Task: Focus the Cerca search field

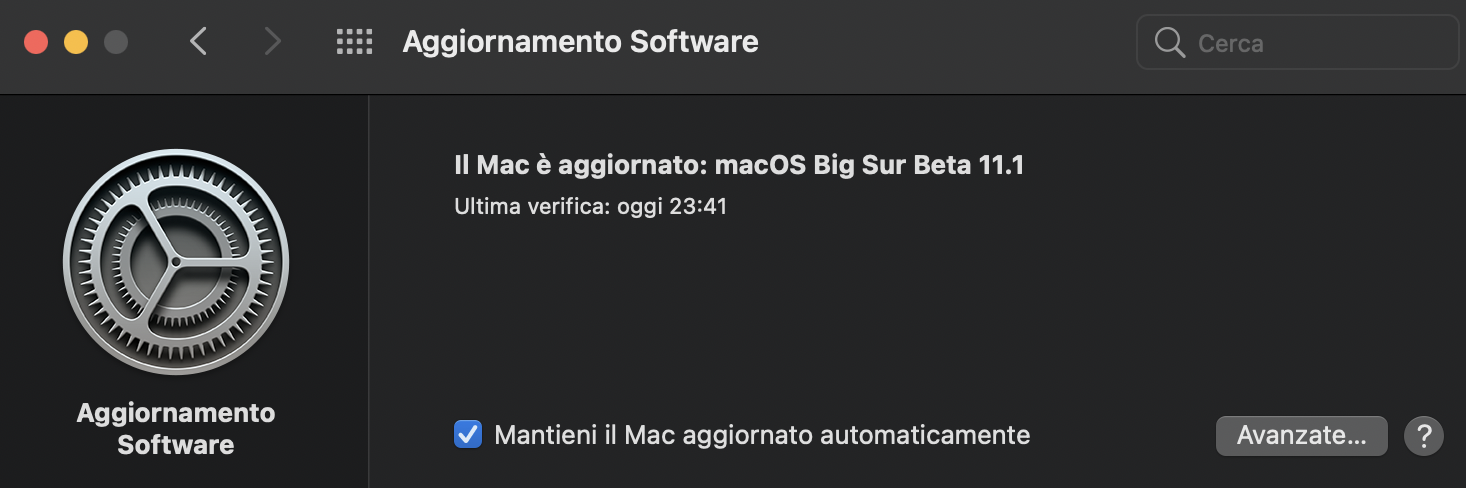Action: pos(1310,43)
